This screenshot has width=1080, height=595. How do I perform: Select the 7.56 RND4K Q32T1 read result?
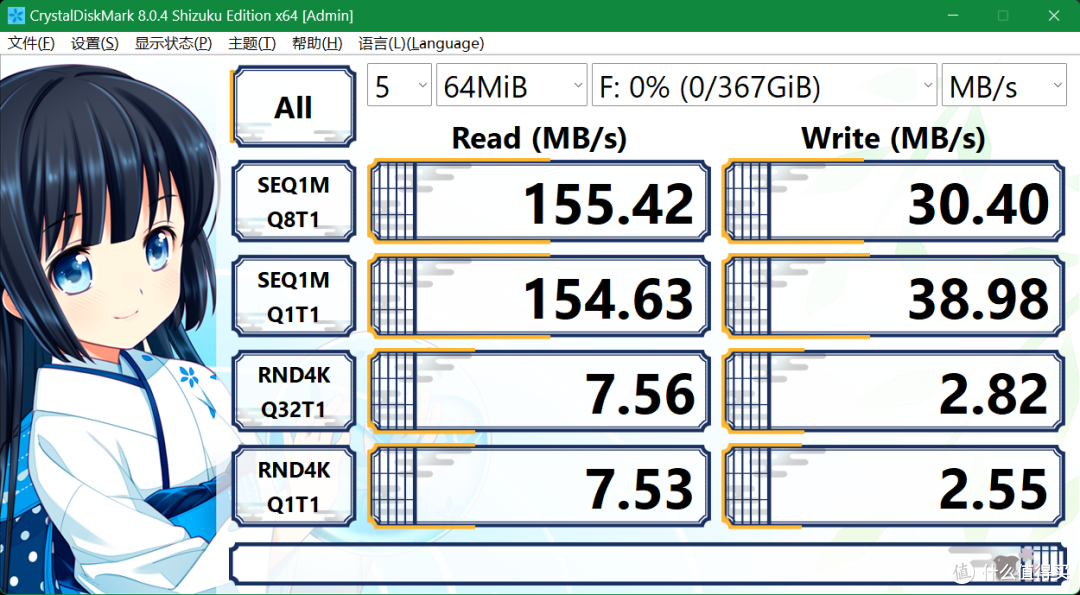coord(539,391)
